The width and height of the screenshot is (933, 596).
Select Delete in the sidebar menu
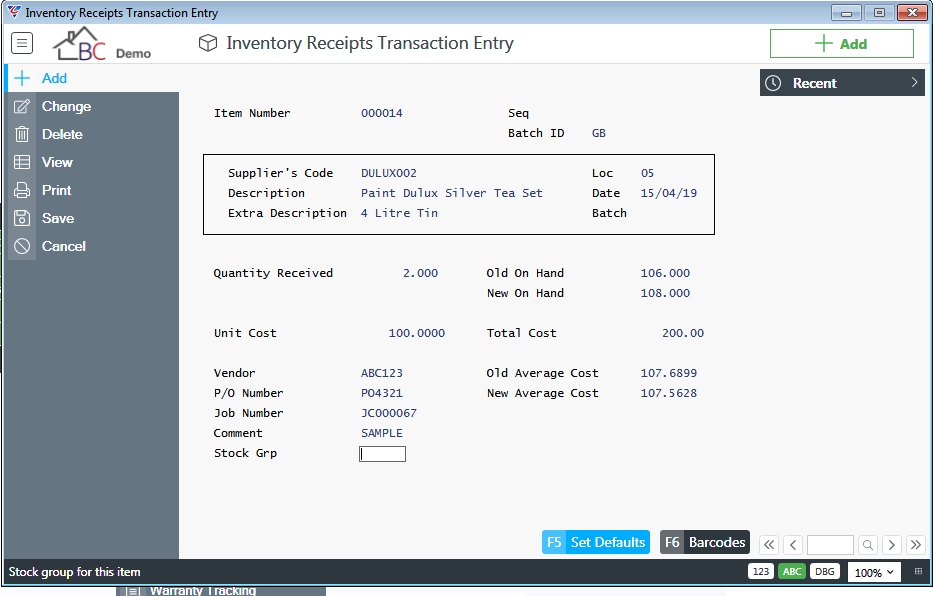pos(92,134)
